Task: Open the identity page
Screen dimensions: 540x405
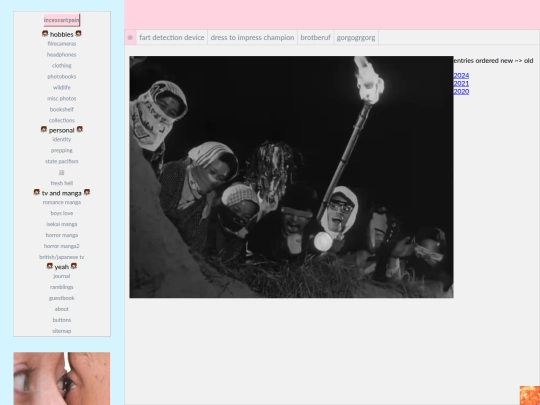Action: [x=62, y=139]
